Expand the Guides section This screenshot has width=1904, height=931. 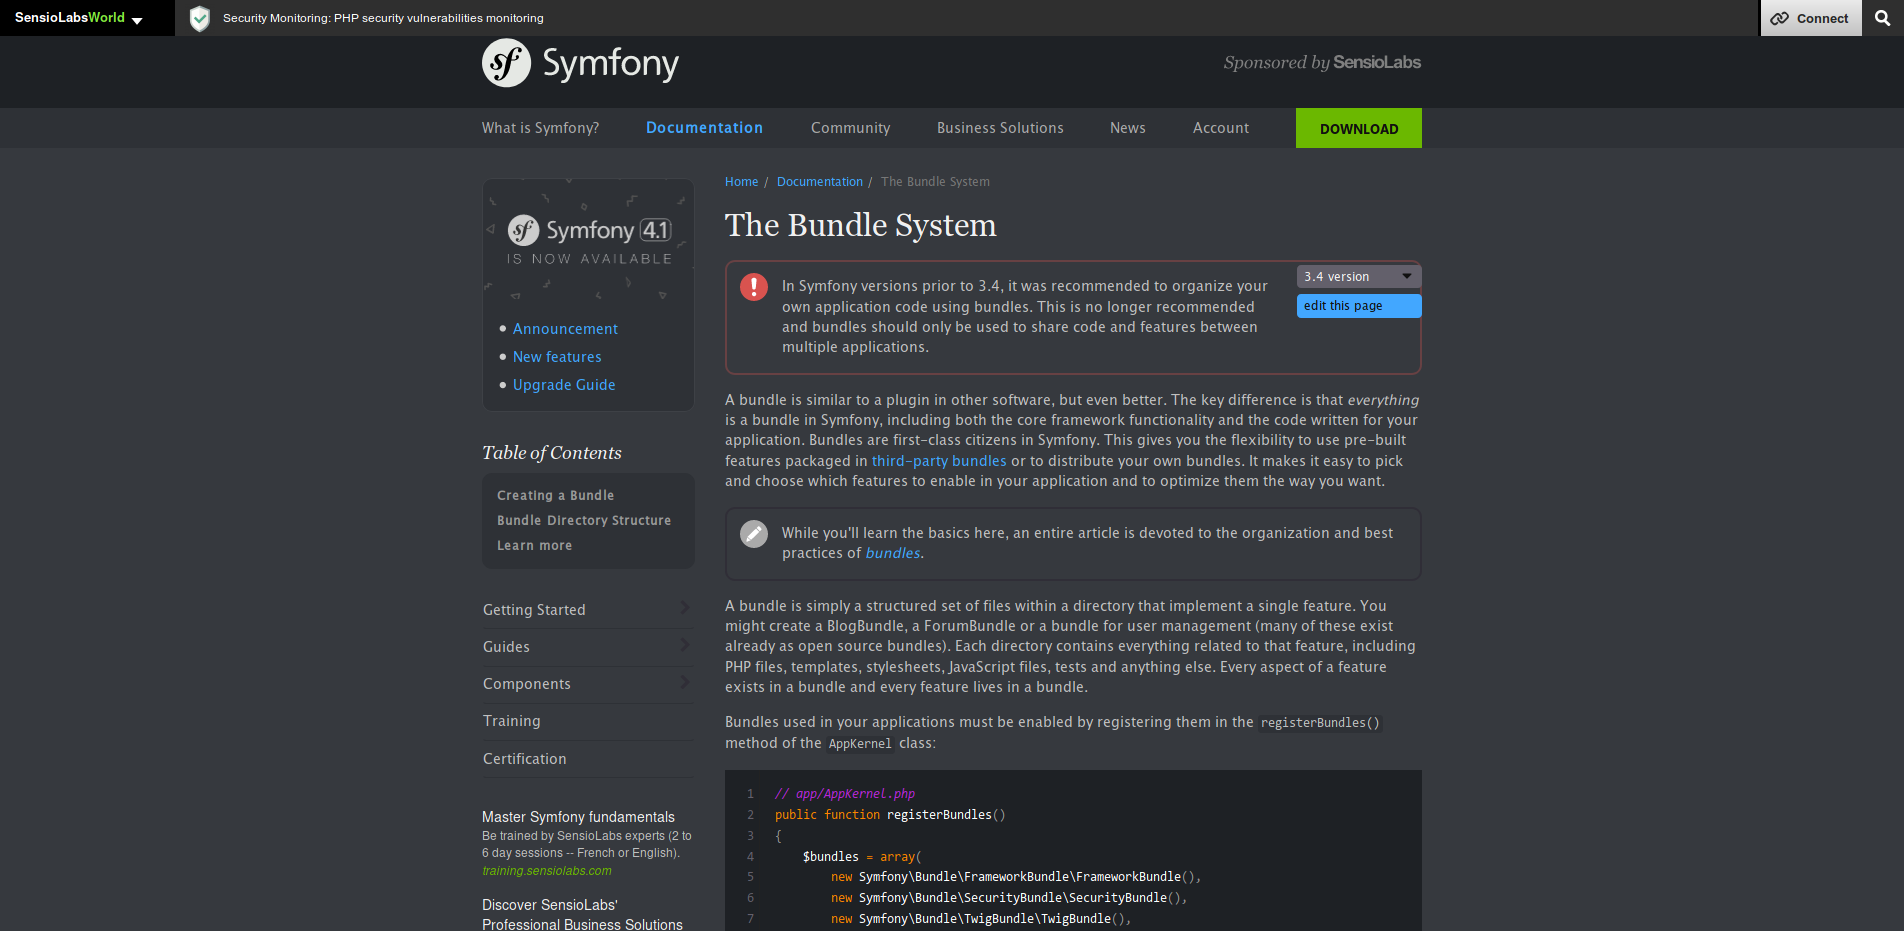pos(685,646)
